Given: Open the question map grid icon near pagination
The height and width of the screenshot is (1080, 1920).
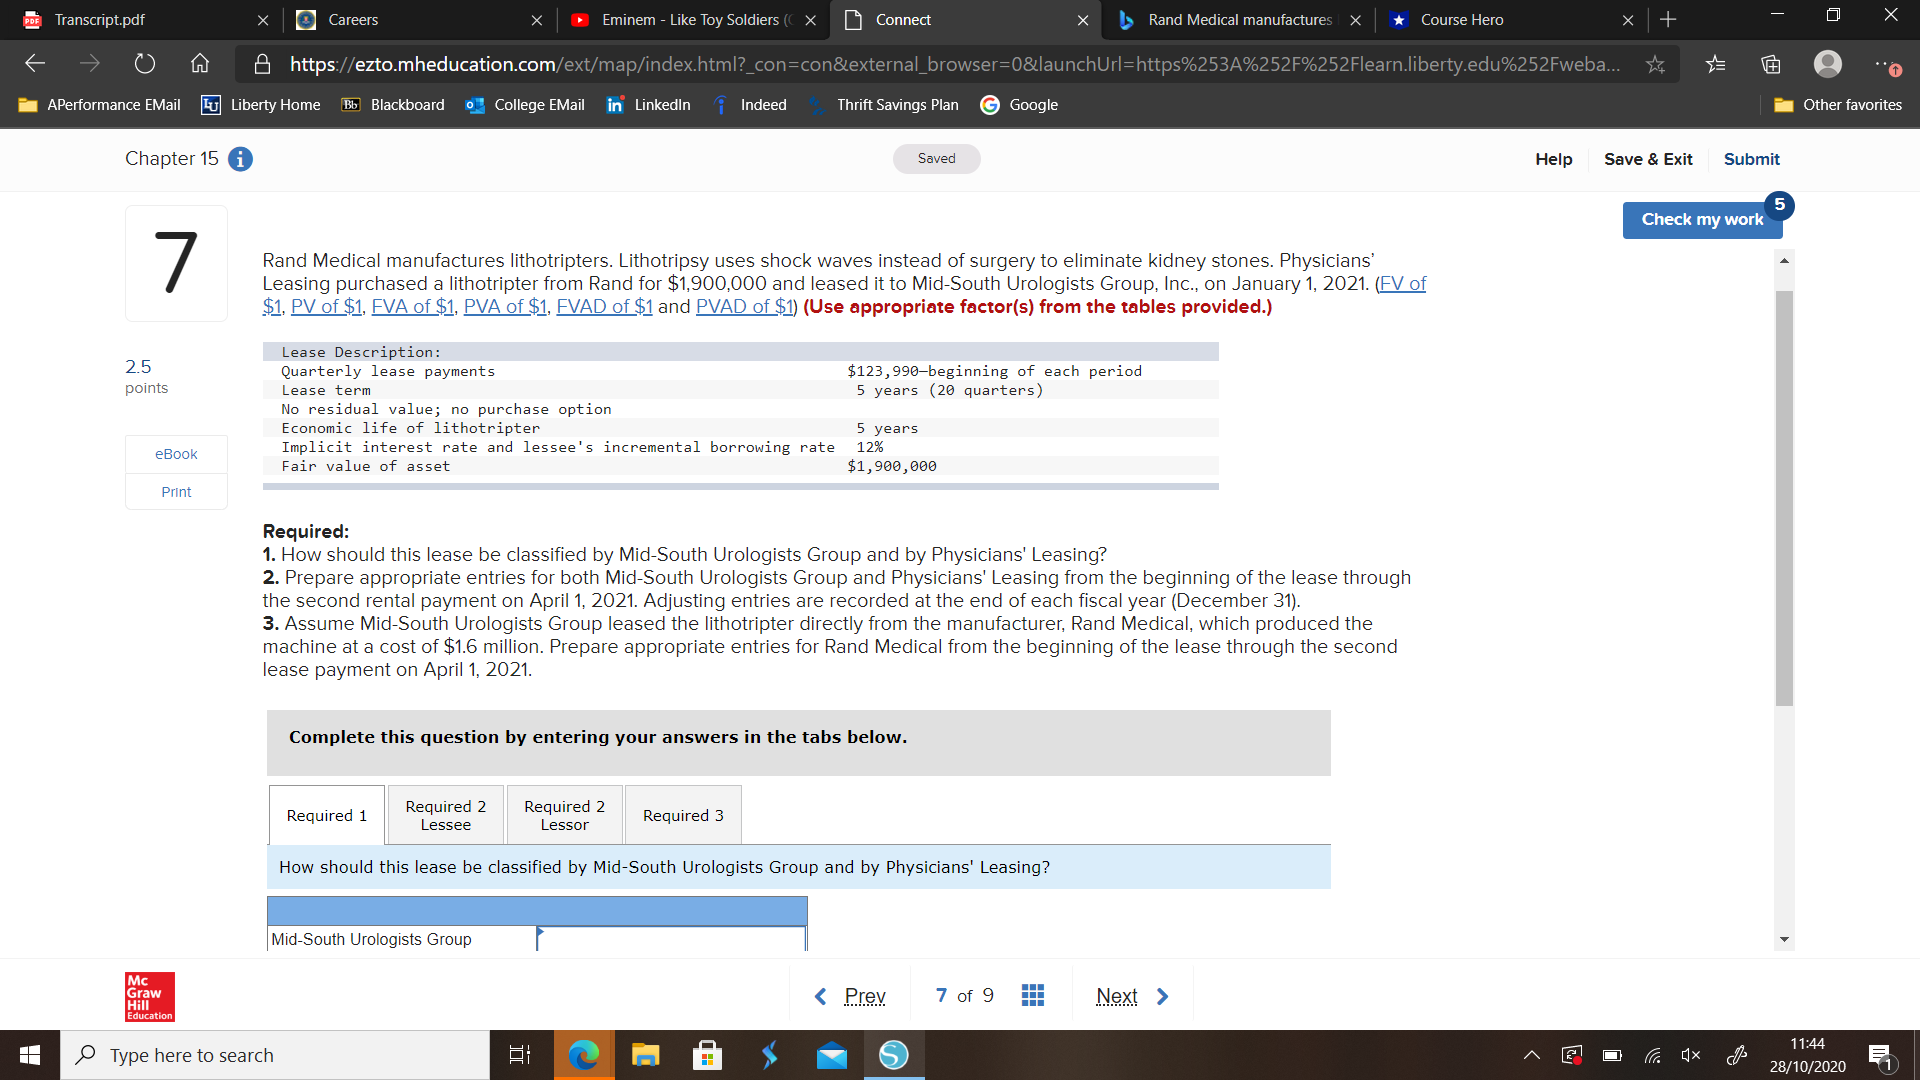Looking at the screenshot, I should [1033, 995].
